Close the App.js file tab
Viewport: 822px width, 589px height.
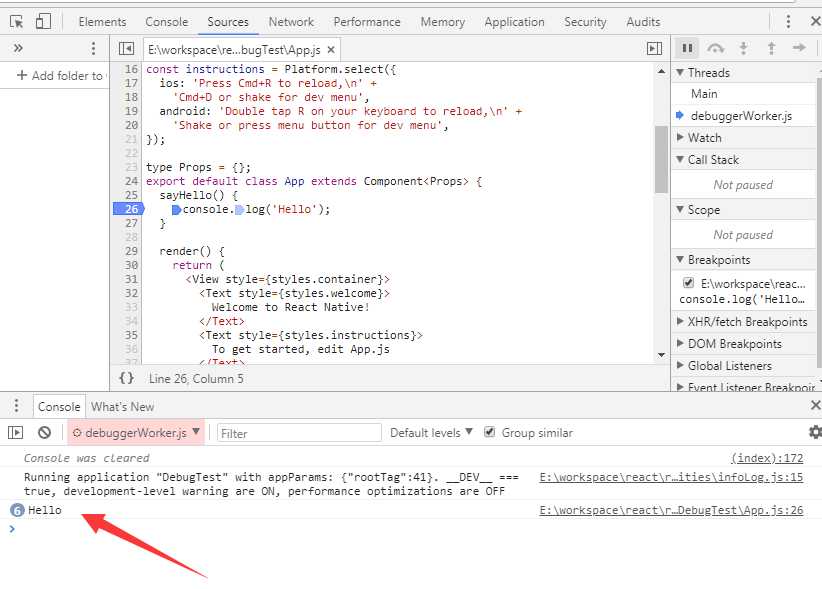click(331, 50)
